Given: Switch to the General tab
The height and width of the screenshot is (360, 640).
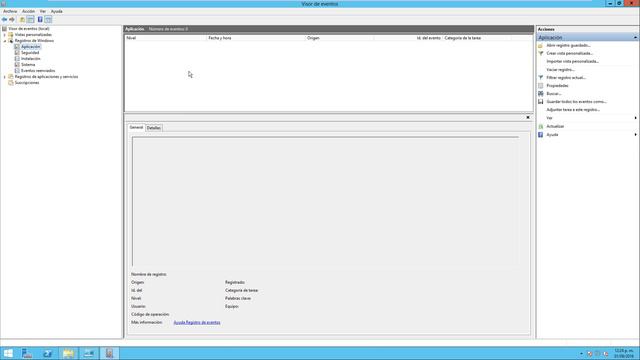Looking at the screenshot, I should [x=136, y=127].
